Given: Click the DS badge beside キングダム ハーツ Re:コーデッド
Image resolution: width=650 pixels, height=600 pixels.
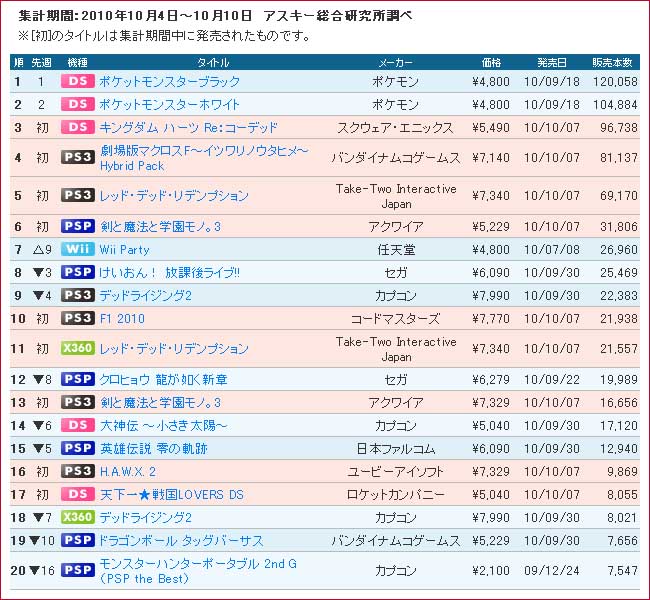Looking at the screenshot, I should click(78, 127).
